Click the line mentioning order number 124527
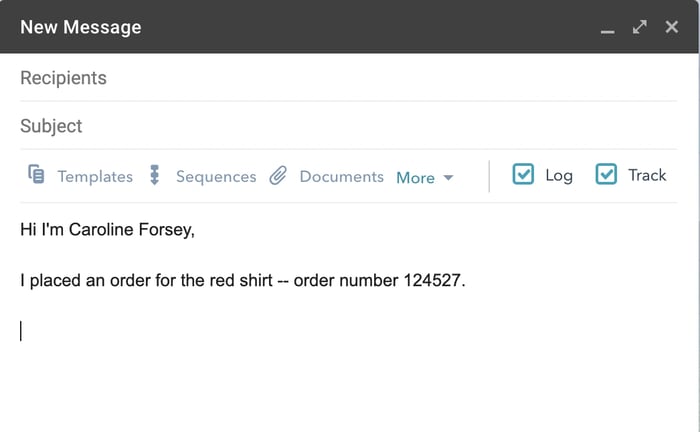The width and height of the screenshot is (700, 432). tap(243, 281)
